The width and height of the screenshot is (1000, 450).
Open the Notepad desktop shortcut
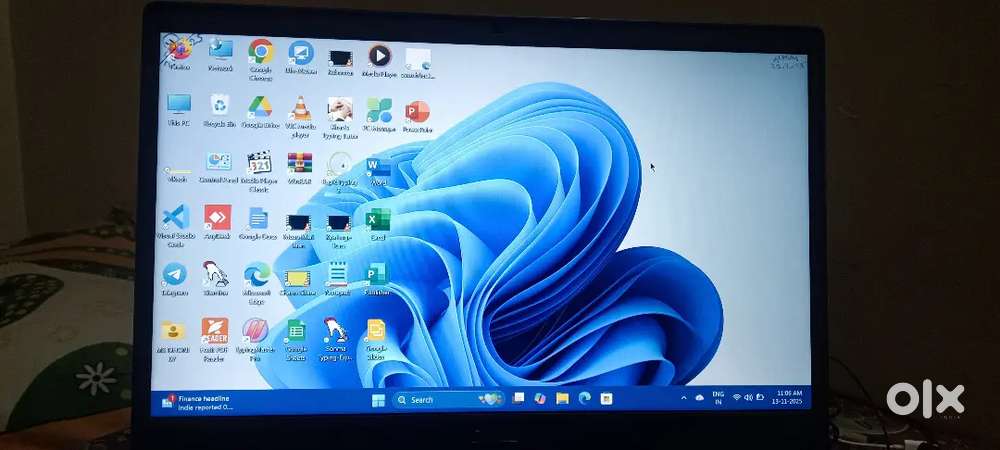[337, 279]
